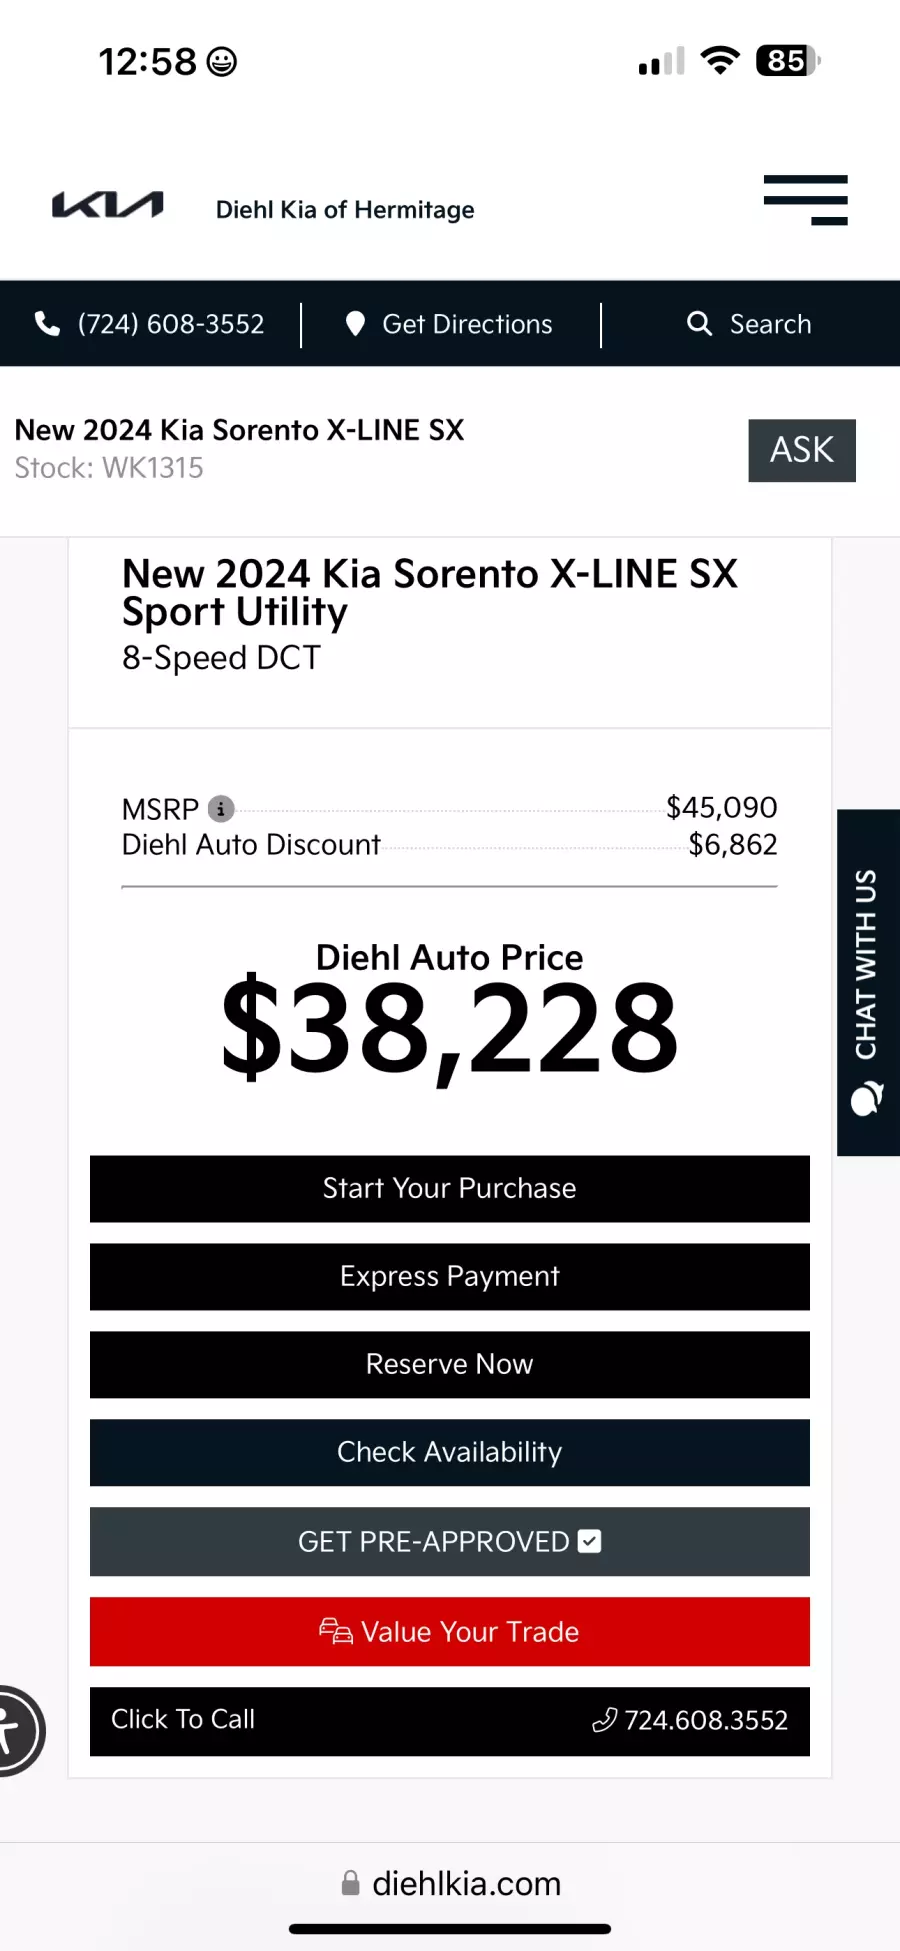Tap the chat bubble icon
Screen dimensions: 900x1951
[866, 1098]
